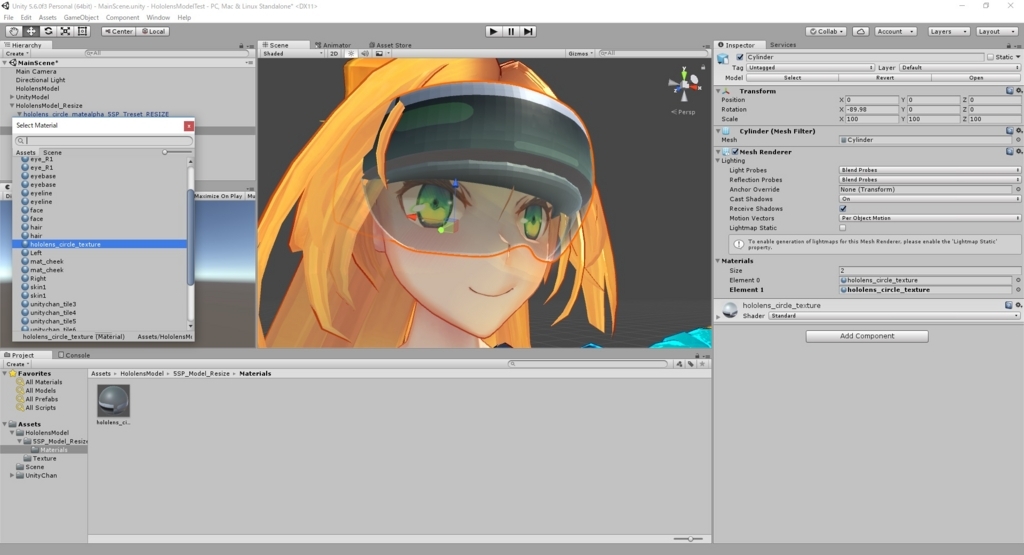The image size is (1024, 555).
Task: Open the Tag dropdown
Action: pos(810,67)
